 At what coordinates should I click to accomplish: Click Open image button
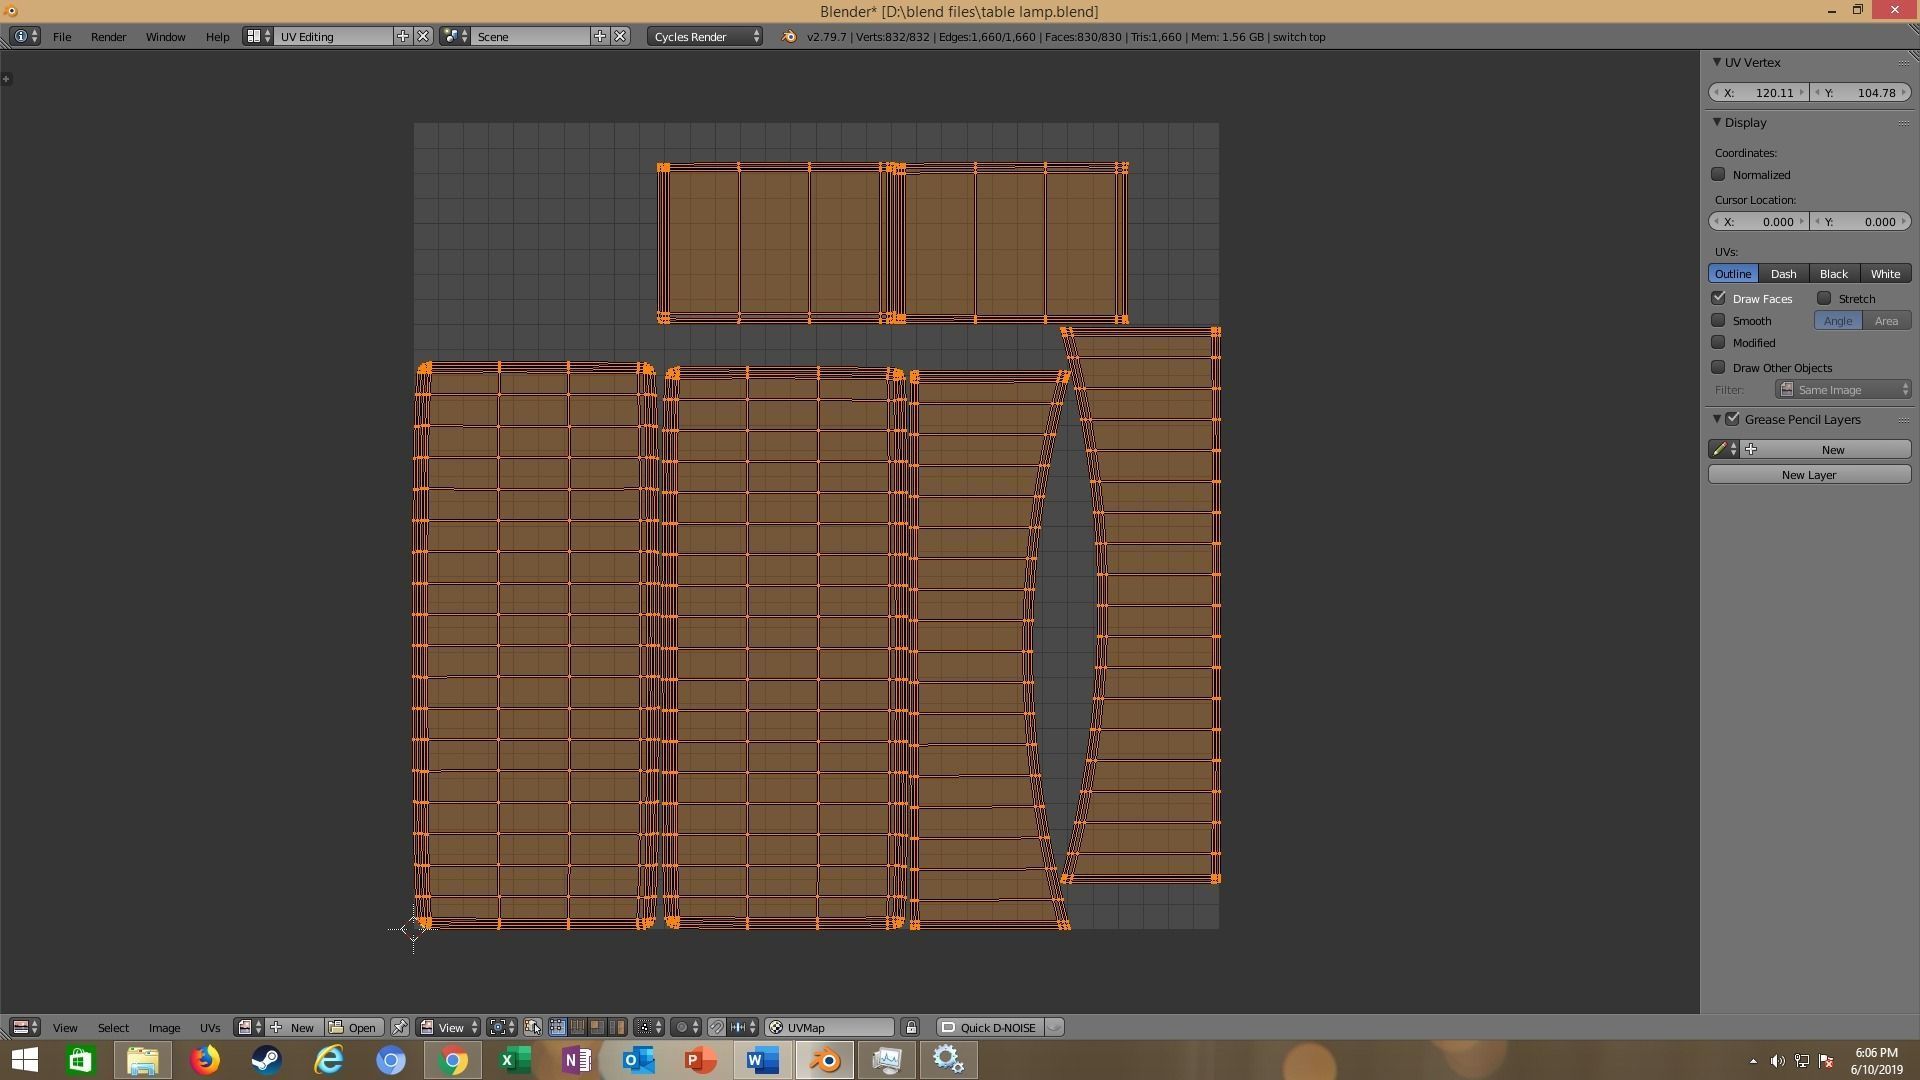[354, 1027]
